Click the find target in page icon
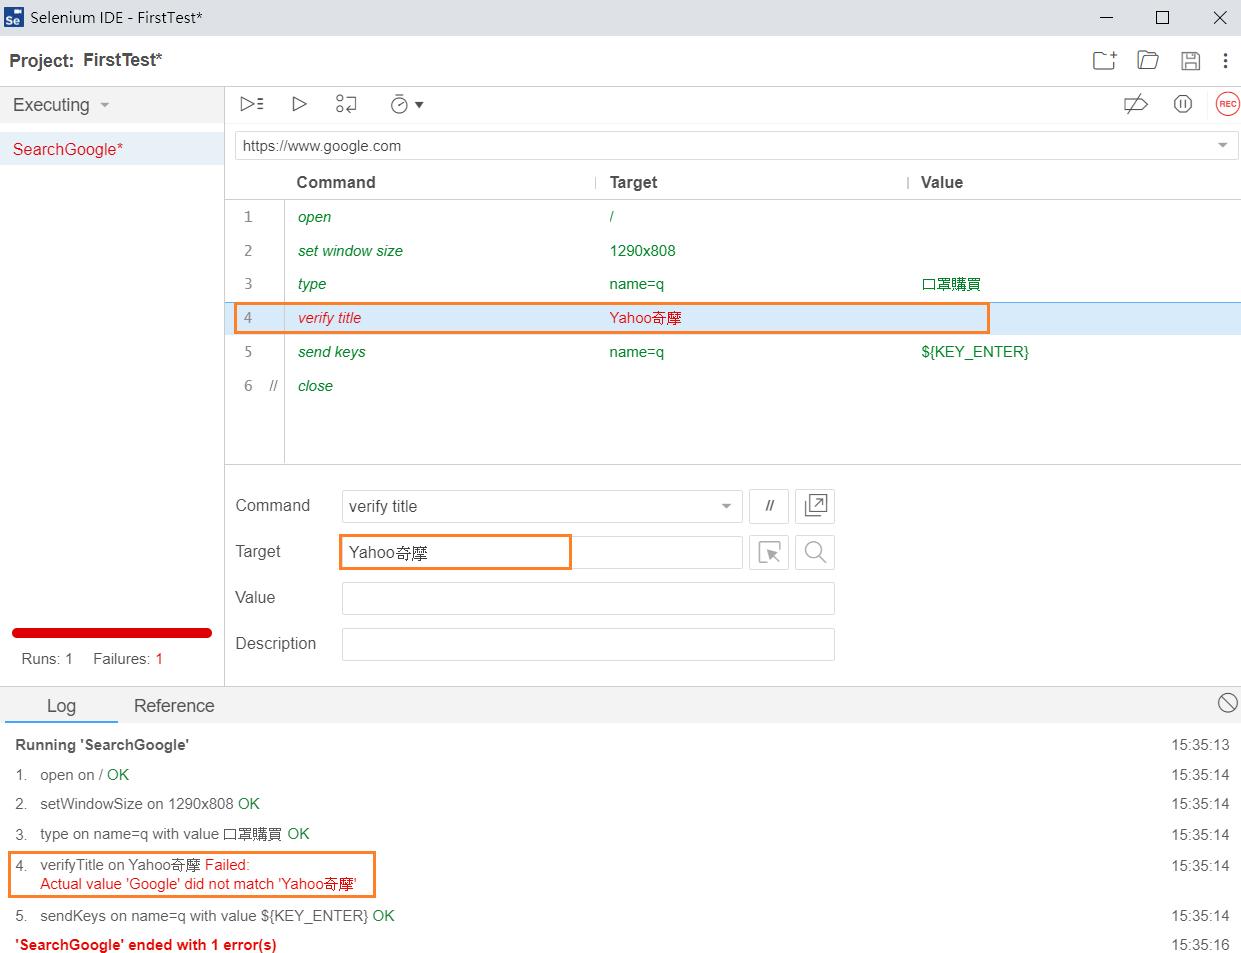The image size is (1241, 953). click(815, 552)
